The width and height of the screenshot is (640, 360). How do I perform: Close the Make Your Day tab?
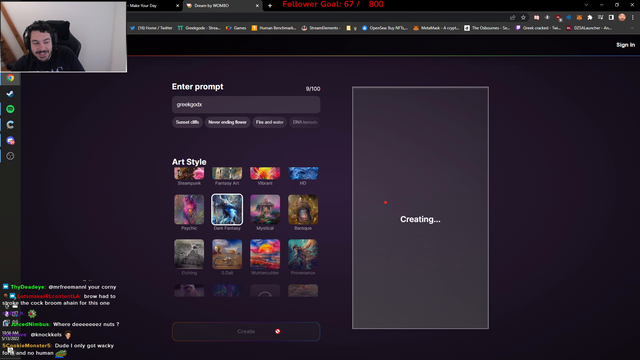[x=178, y=6]
